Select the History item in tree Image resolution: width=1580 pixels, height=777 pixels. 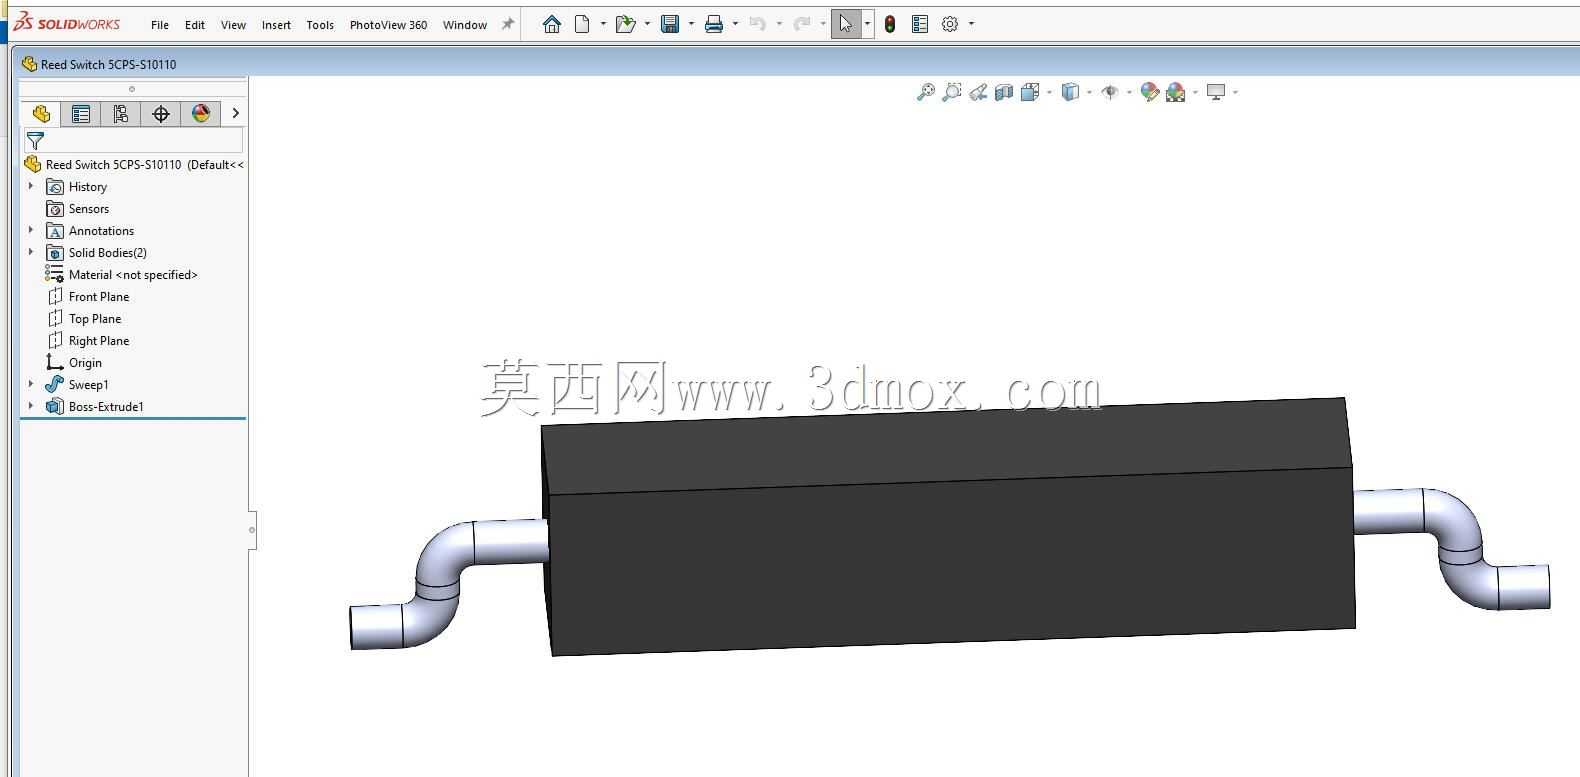[x=87, y=187]
